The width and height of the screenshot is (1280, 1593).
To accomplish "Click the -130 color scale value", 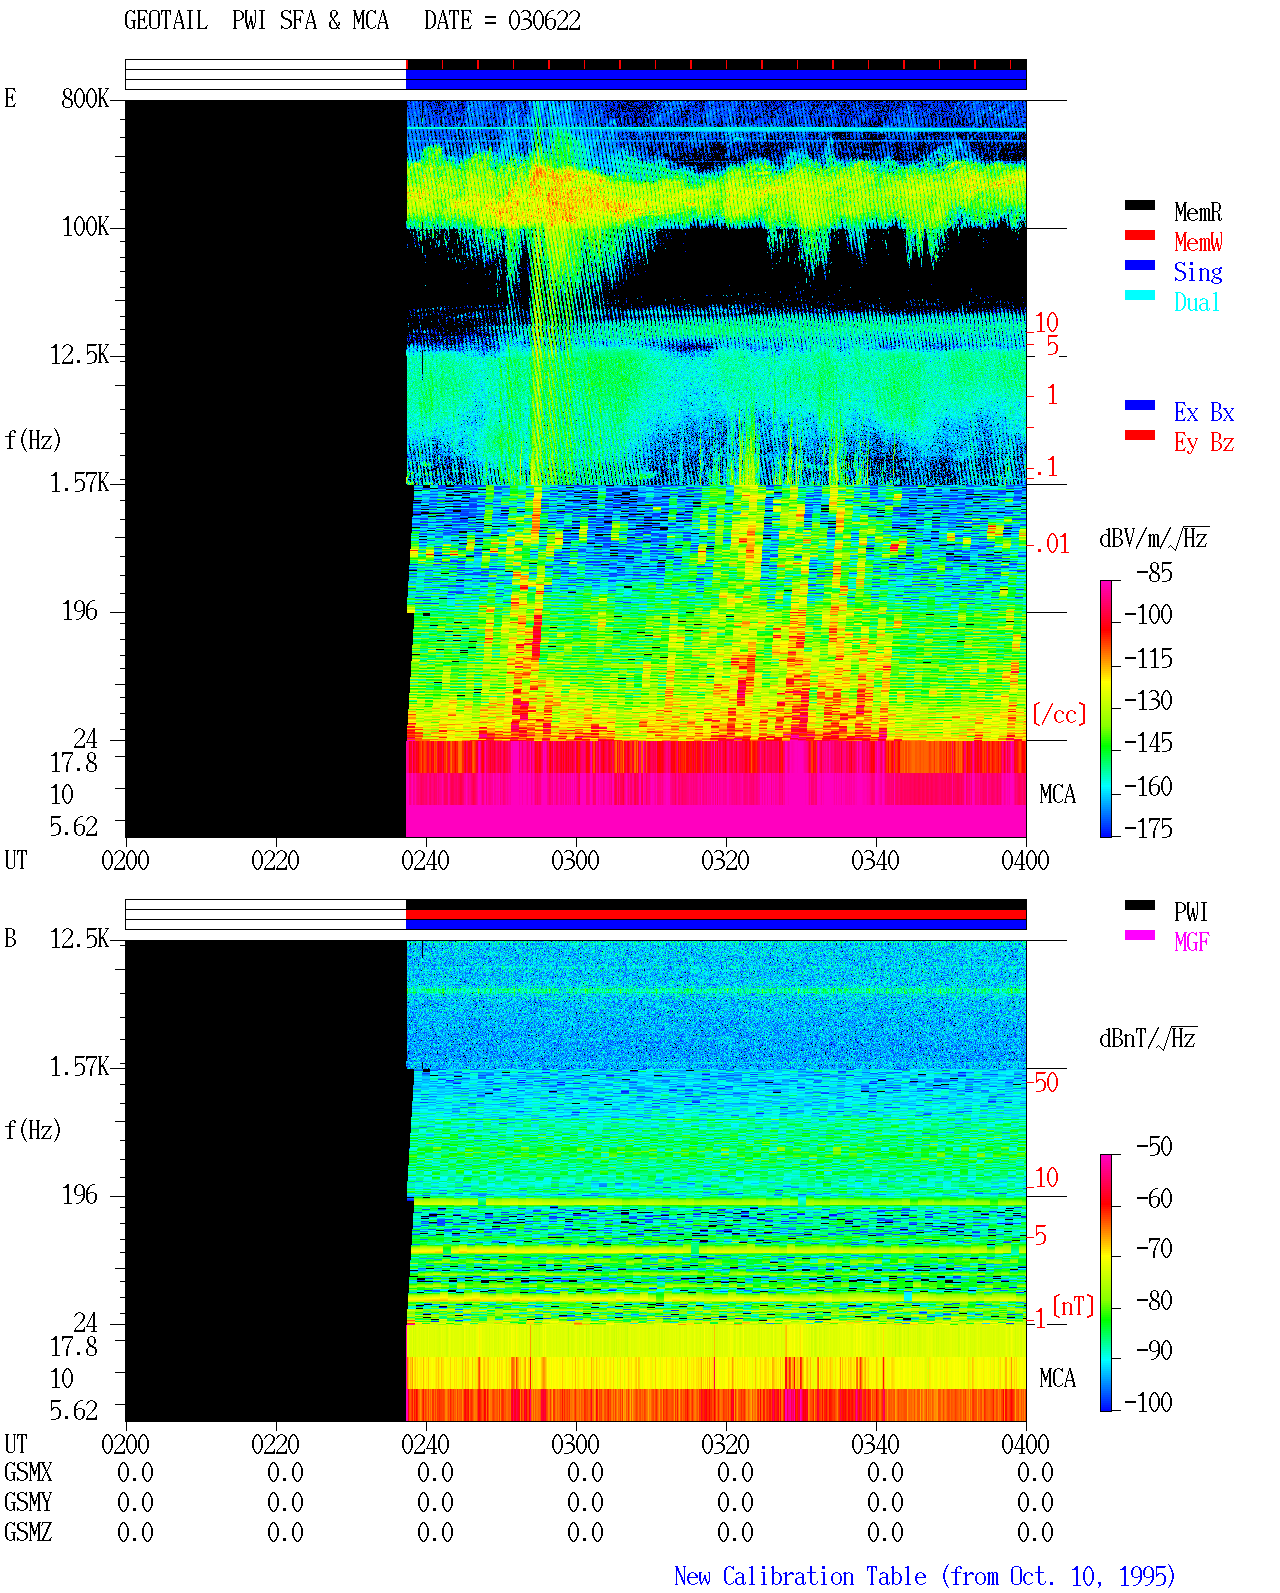I will [1148, 700].
